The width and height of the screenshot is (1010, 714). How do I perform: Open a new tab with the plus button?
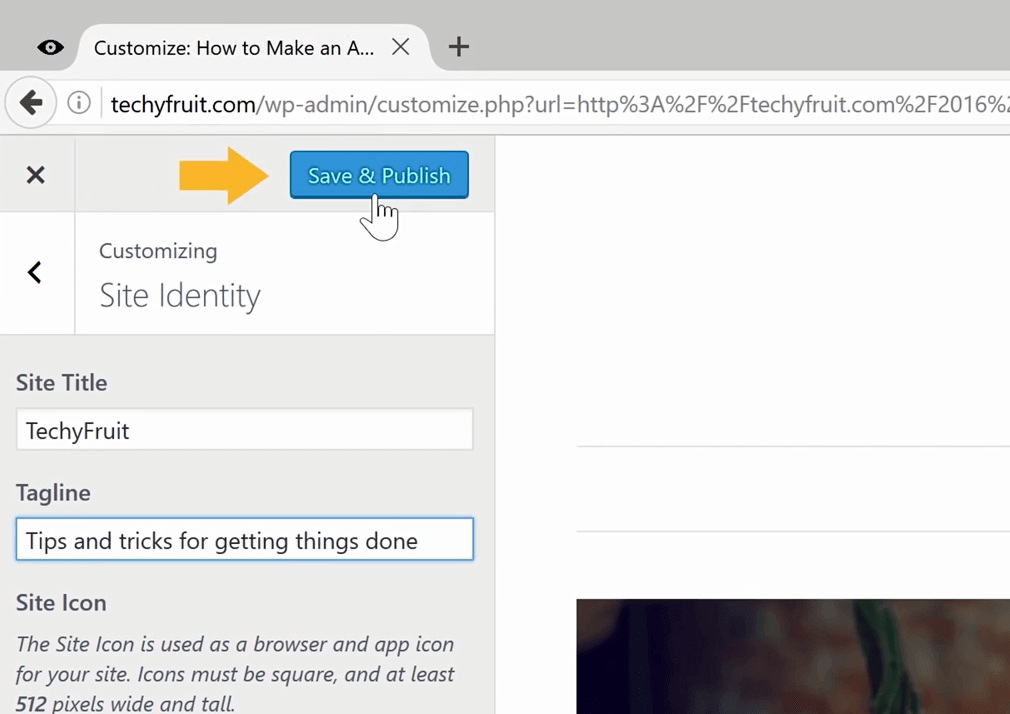point(459,46)
